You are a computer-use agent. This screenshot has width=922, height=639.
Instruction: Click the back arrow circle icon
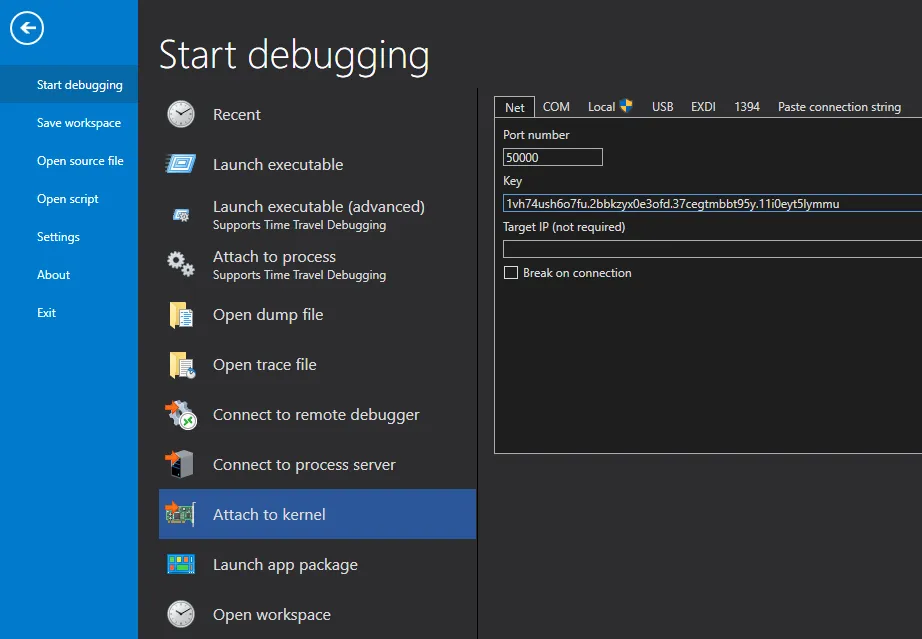click(26, 28)
